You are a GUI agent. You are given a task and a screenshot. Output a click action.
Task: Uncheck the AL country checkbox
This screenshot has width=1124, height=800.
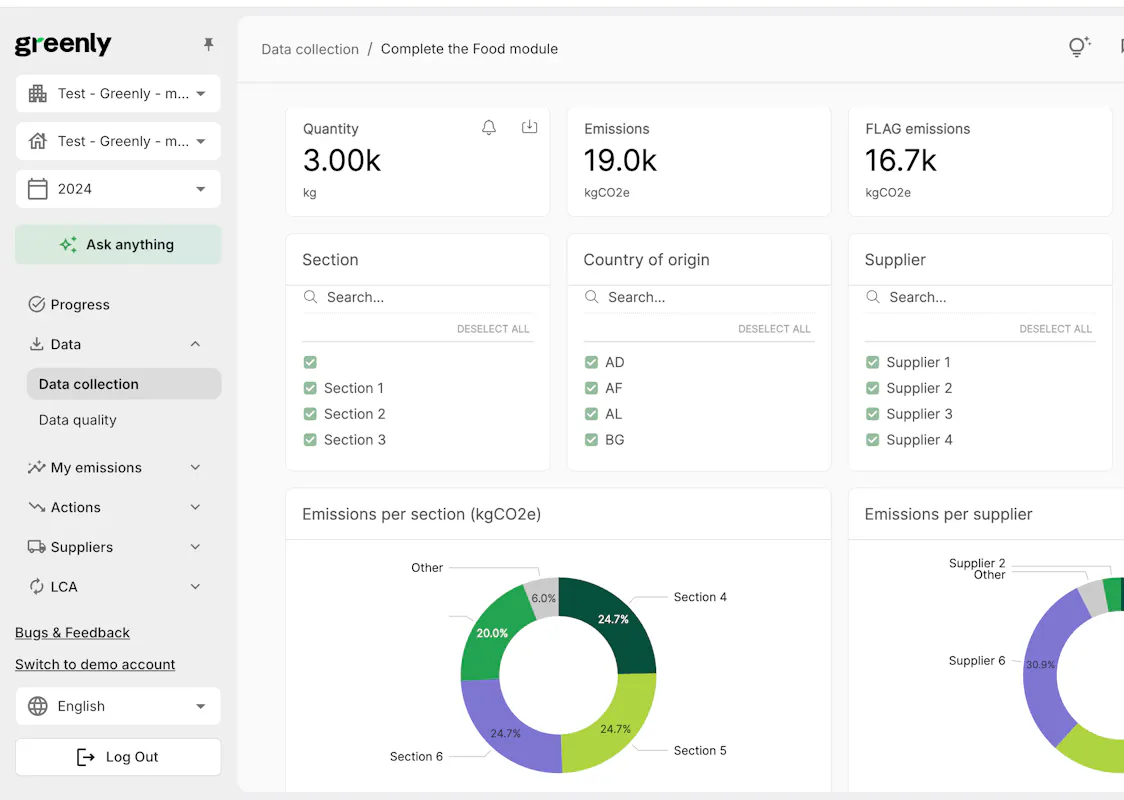[591, 414]
